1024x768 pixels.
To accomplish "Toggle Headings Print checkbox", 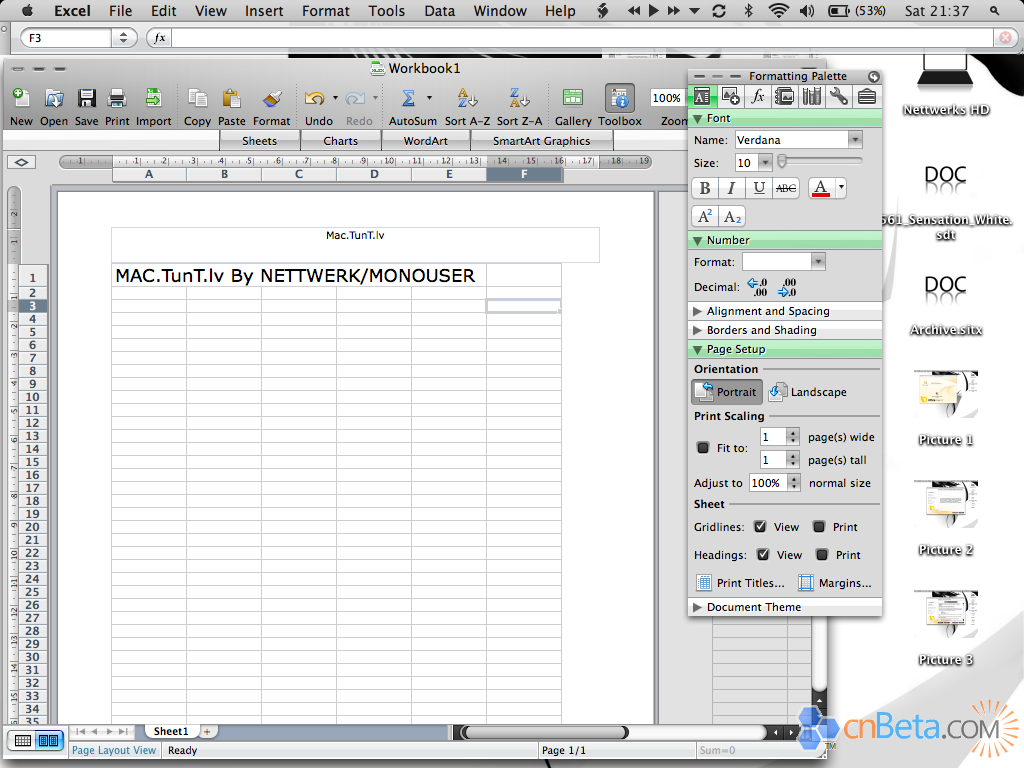I will pos(822,554).
